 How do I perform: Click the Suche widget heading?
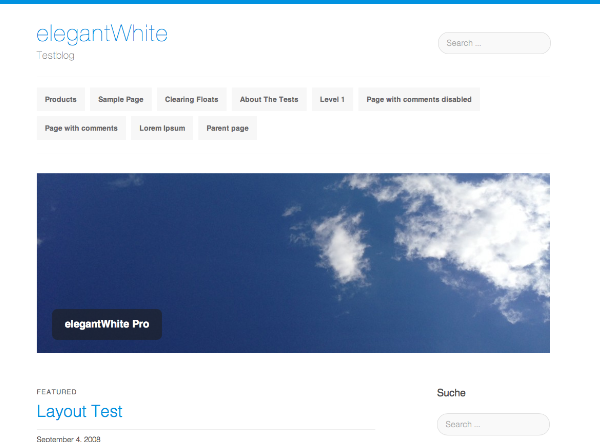point(451,393)
